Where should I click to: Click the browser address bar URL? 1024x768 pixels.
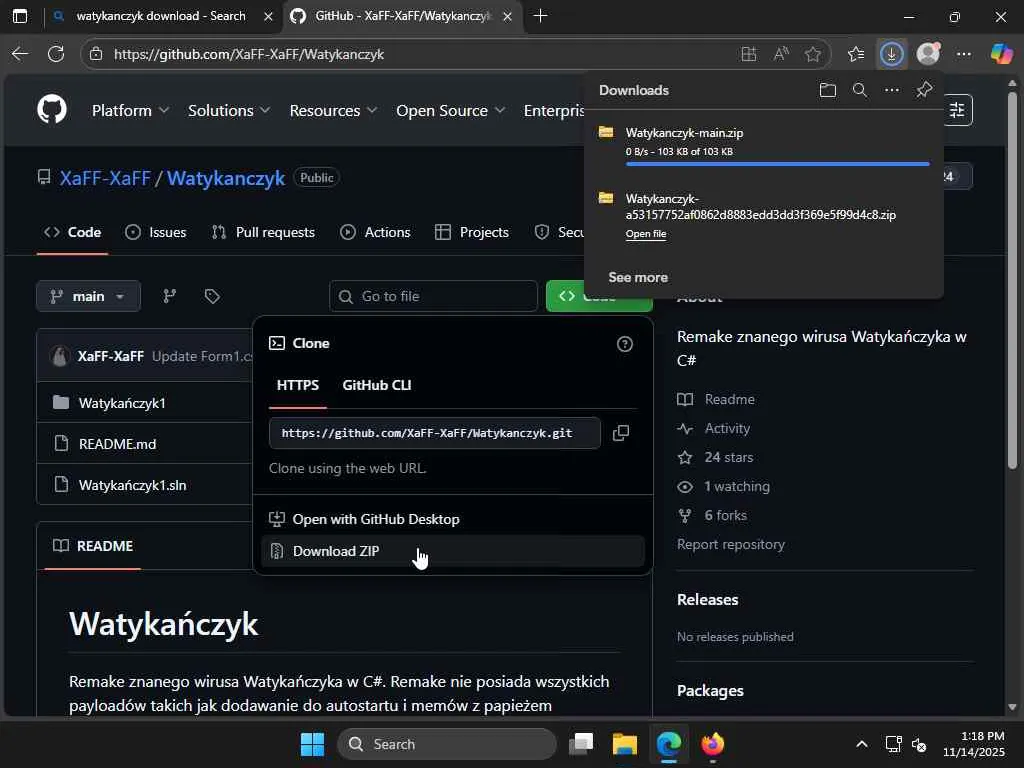(x=249, y=54)
